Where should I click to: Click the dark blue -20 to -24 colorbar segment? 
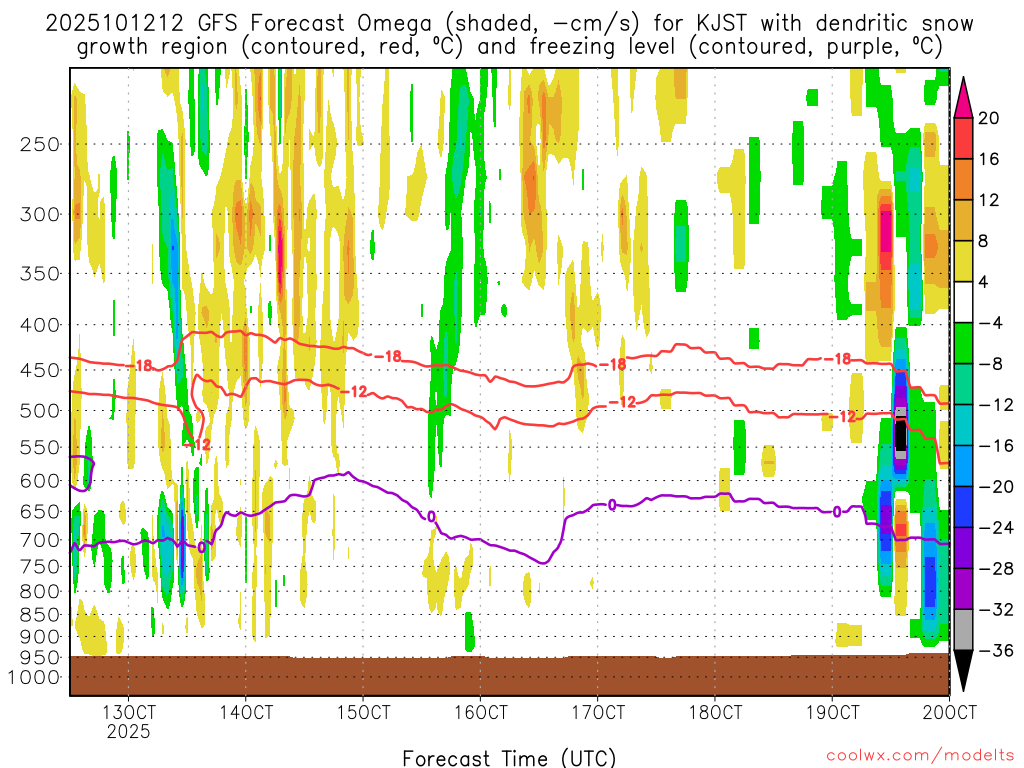tap(963, 507)
